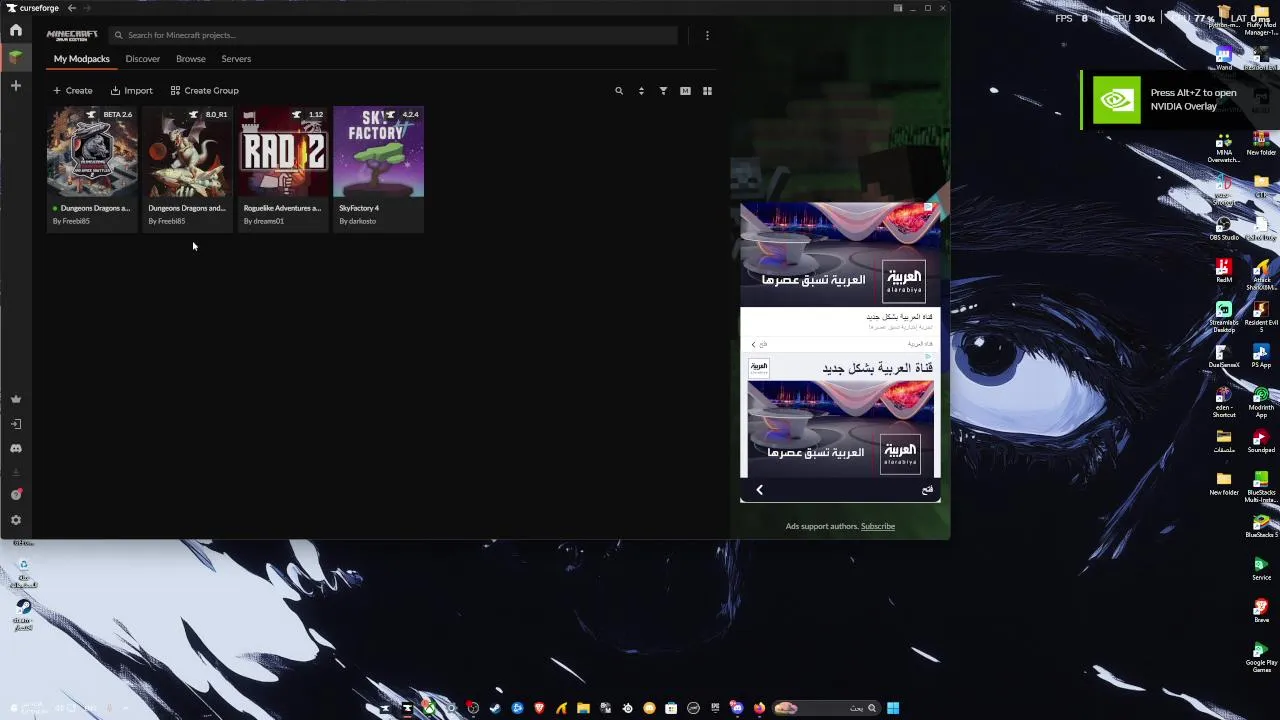Screen dimensions: 1280x720
Task: Focus the Search for Minecraft projects field
Action: tap(393, 35)
